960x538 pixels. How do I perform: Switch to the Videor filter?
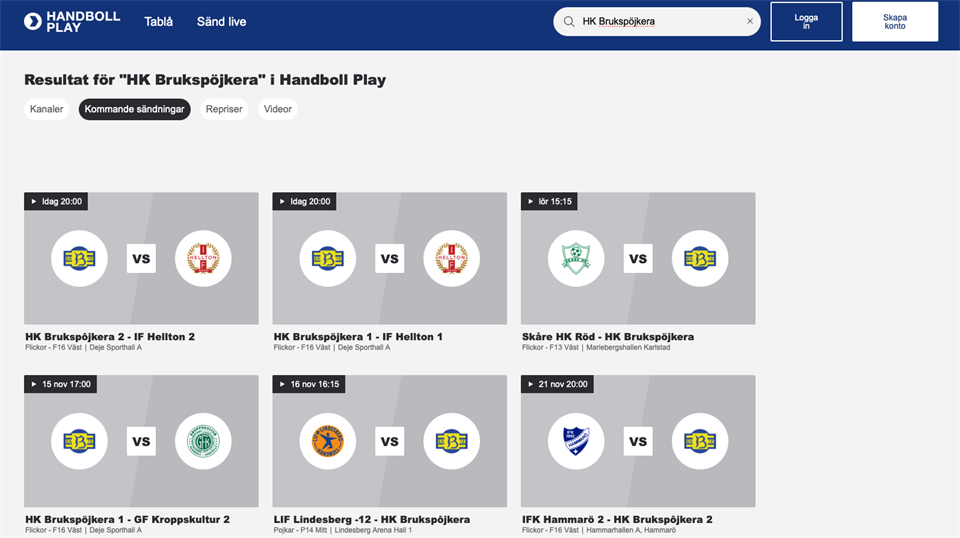point(278,109)
